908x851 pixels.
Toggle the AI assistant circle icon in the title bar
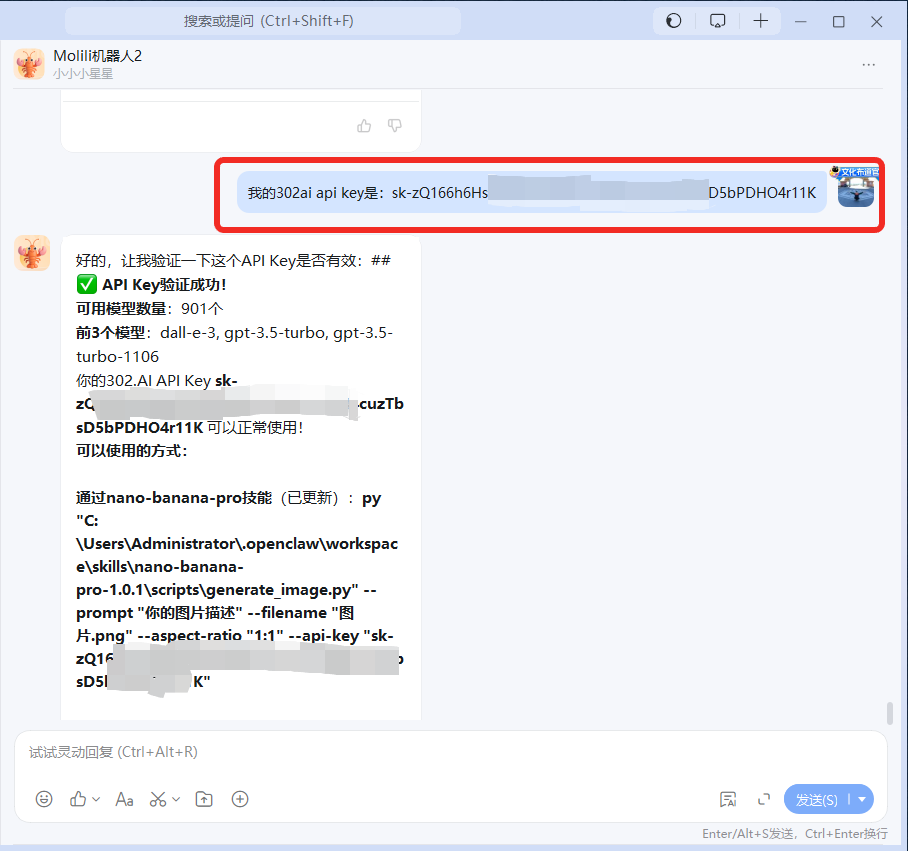click(x=674, y=21)
